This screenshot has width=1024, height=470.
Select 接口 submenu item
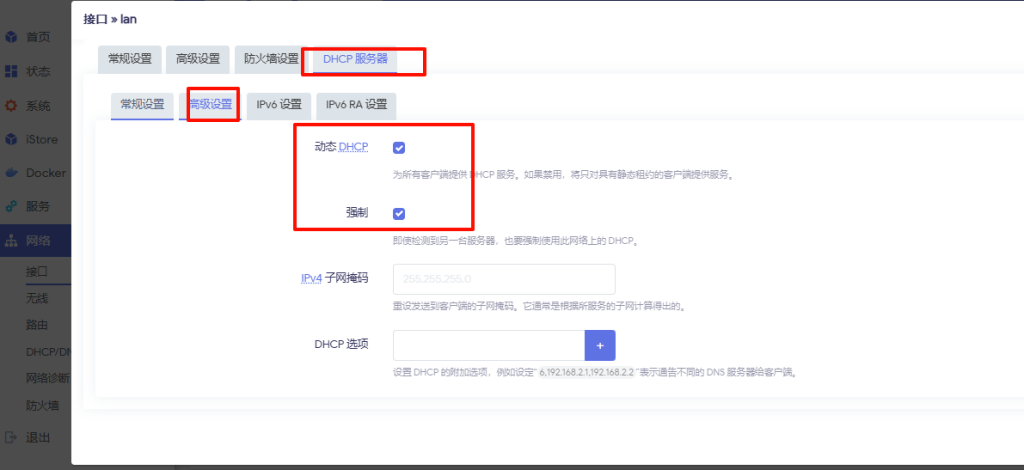37,272
